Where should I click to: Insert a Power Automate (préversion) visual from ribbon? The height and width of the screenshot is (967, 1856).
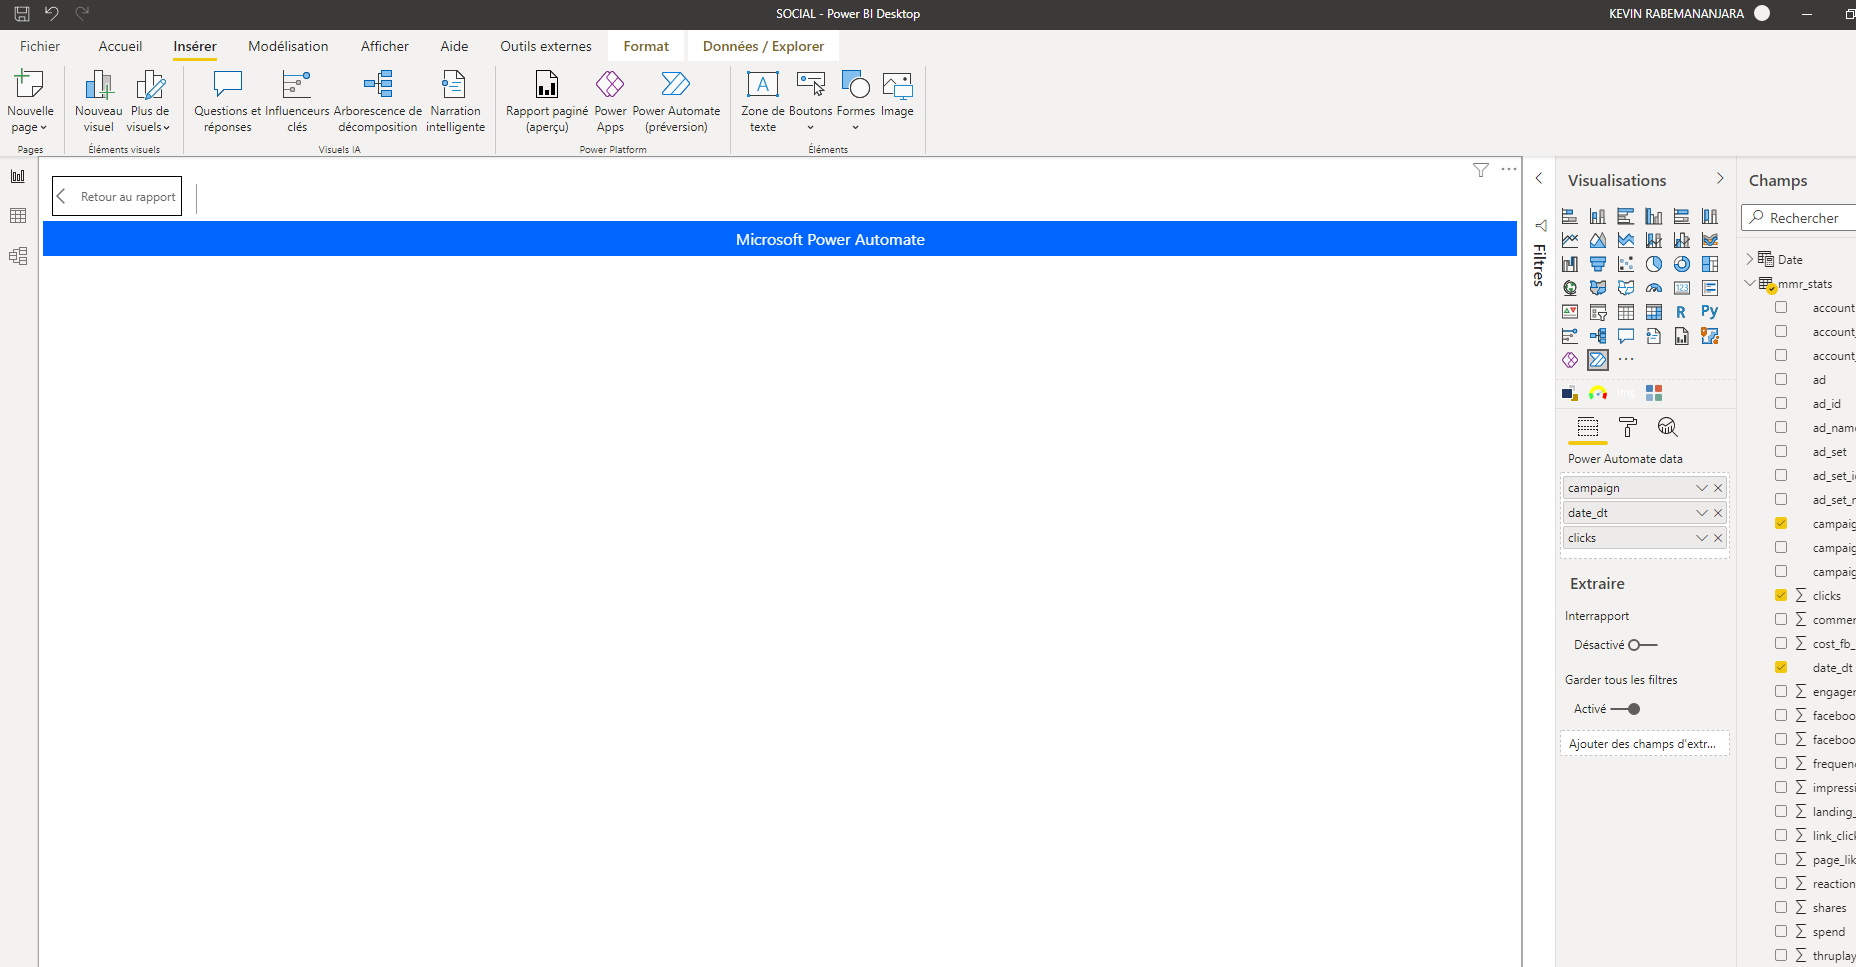click(676, 101)
